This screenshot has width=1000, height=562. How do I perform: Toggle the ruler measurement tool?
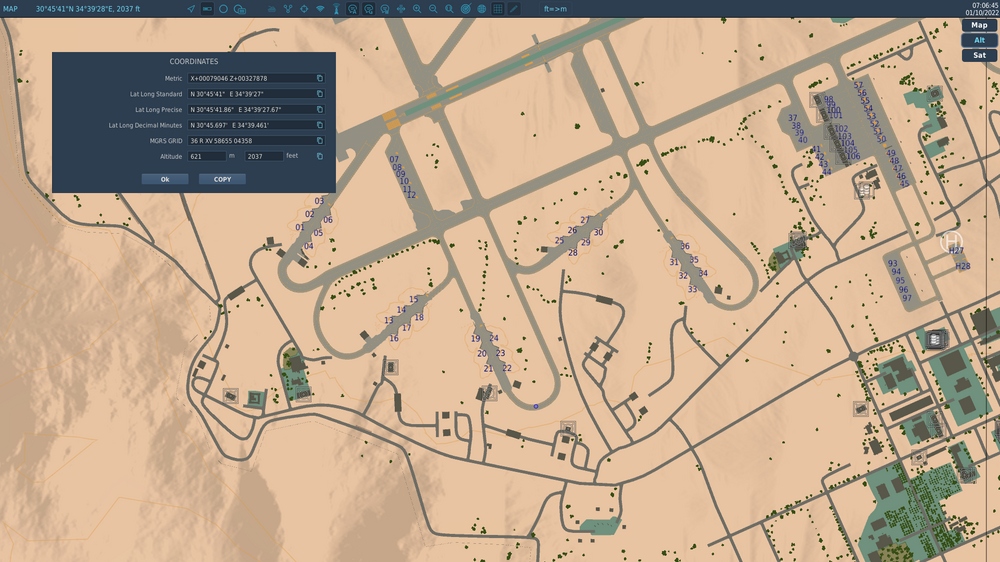tap(207, 9)
